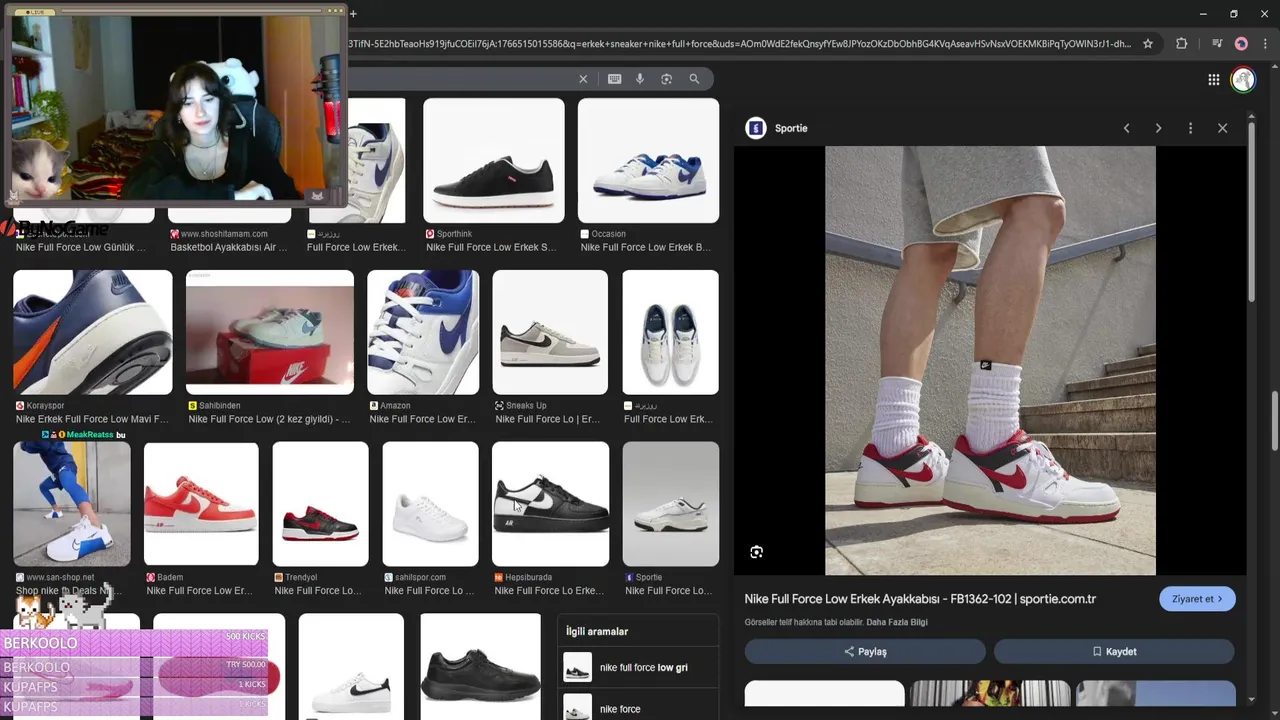Open the Daha Fazla Bilgi link
This screenshot has width=1280, height=720.
tap(897, 622)
